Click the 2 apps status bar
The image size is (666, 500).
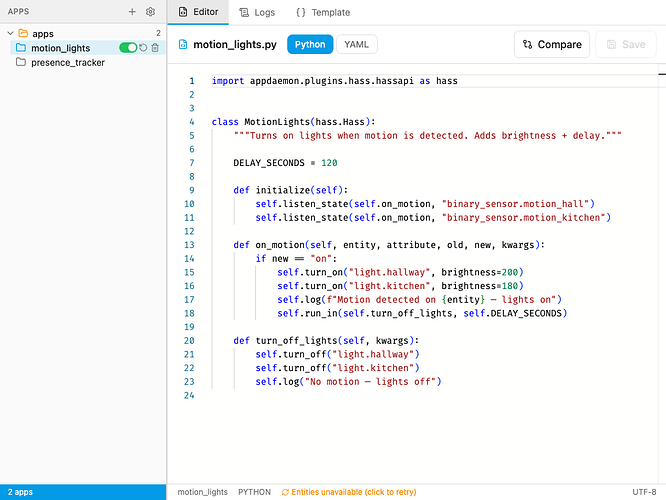coord(83,492)
